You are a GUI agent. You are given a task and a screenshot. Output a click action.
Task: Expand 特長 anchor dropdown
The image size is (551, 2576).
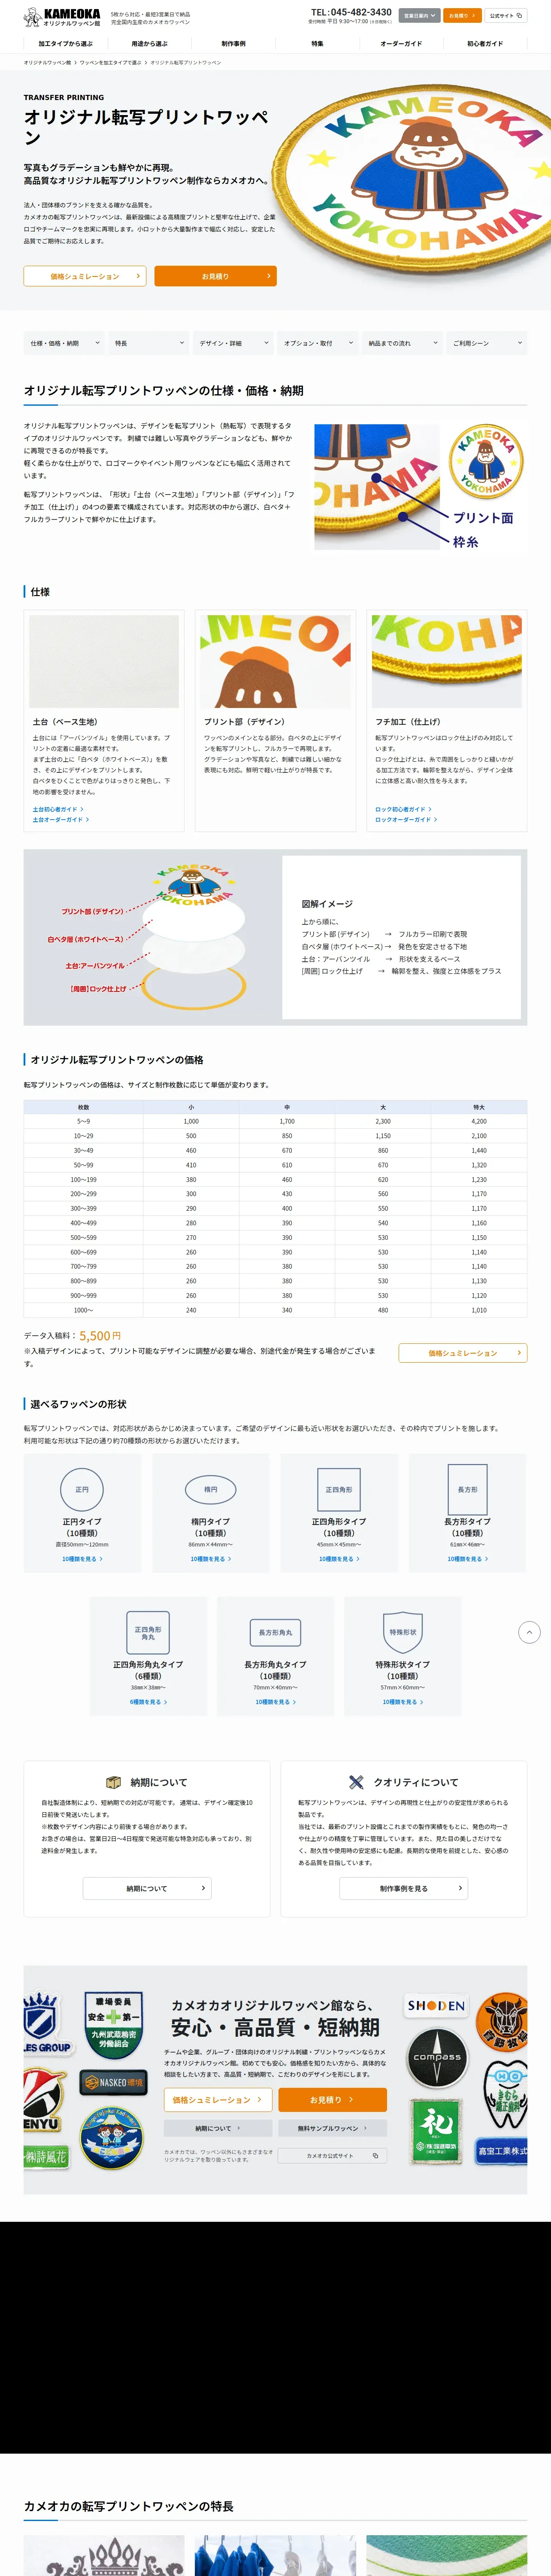[x=149, y=343]
